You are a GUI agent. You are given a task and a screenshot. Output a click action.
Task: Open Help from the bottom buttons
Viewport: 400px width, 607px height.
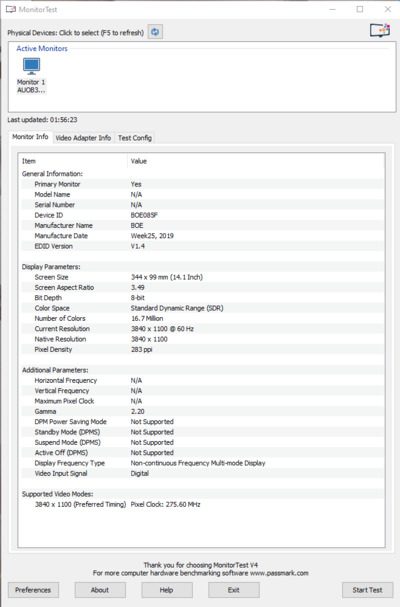pos(167,590)
